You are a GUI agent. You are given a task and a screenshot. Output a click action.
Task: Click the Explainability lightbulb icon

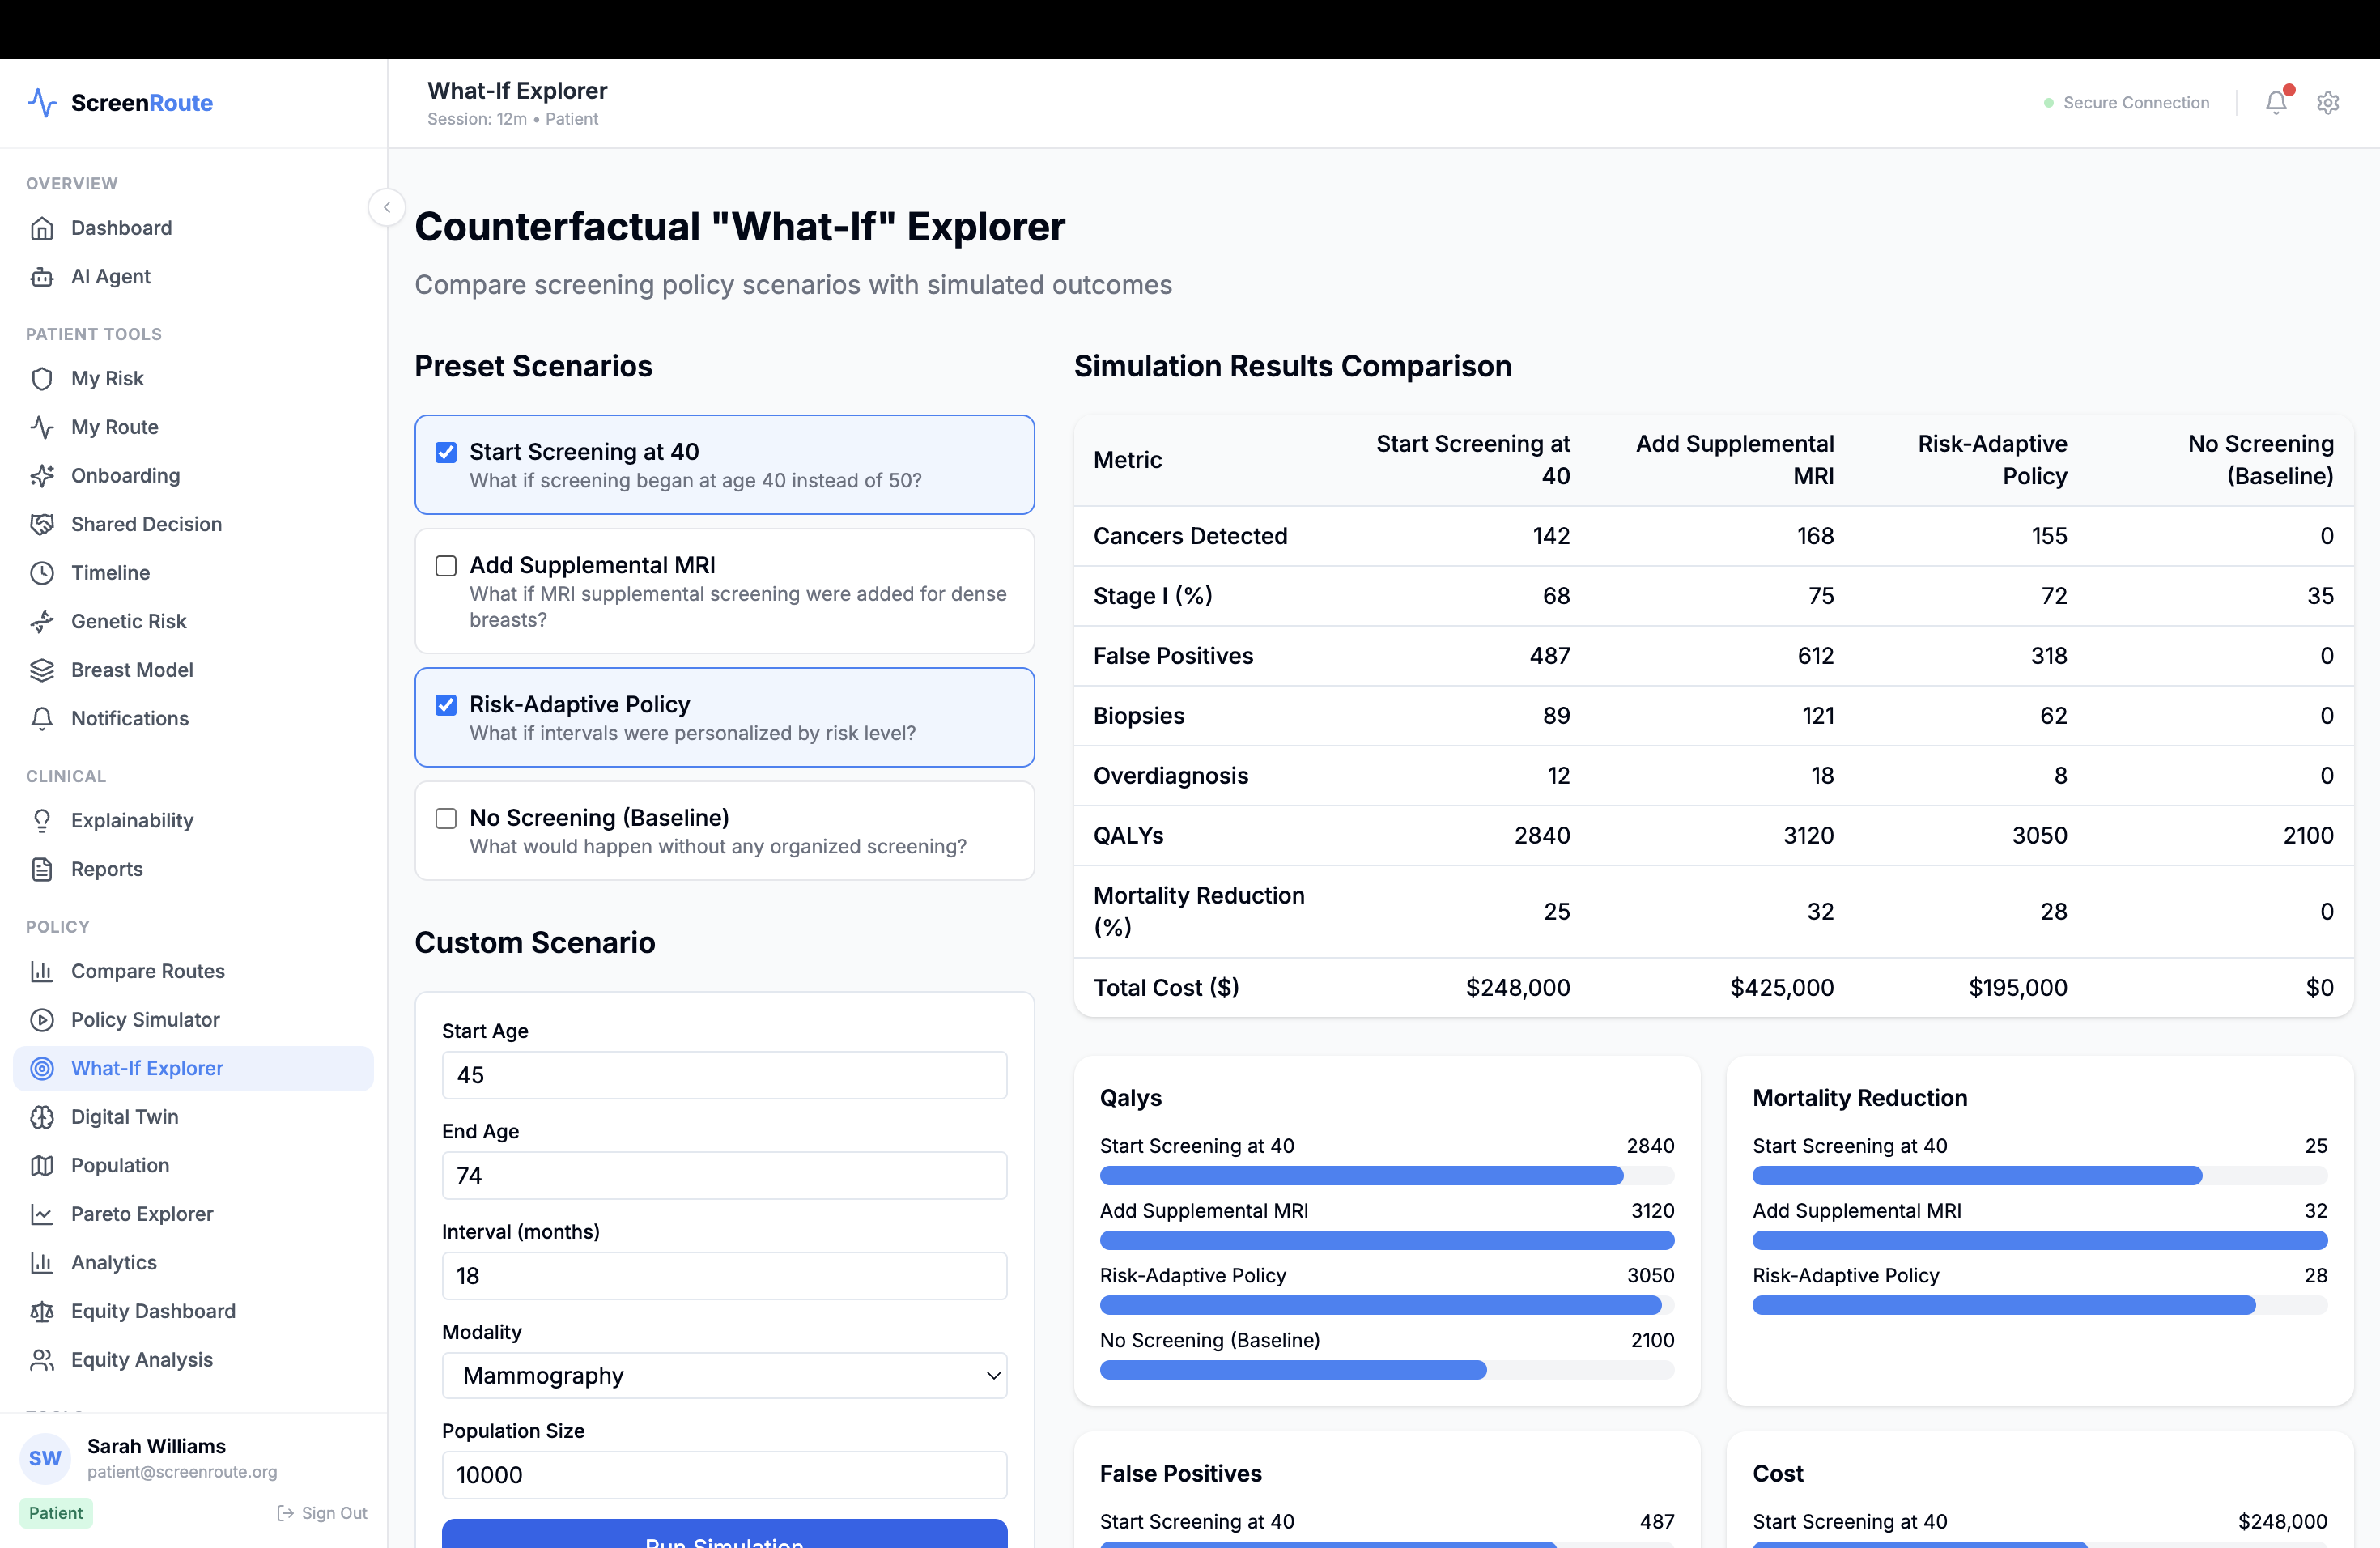42,821
